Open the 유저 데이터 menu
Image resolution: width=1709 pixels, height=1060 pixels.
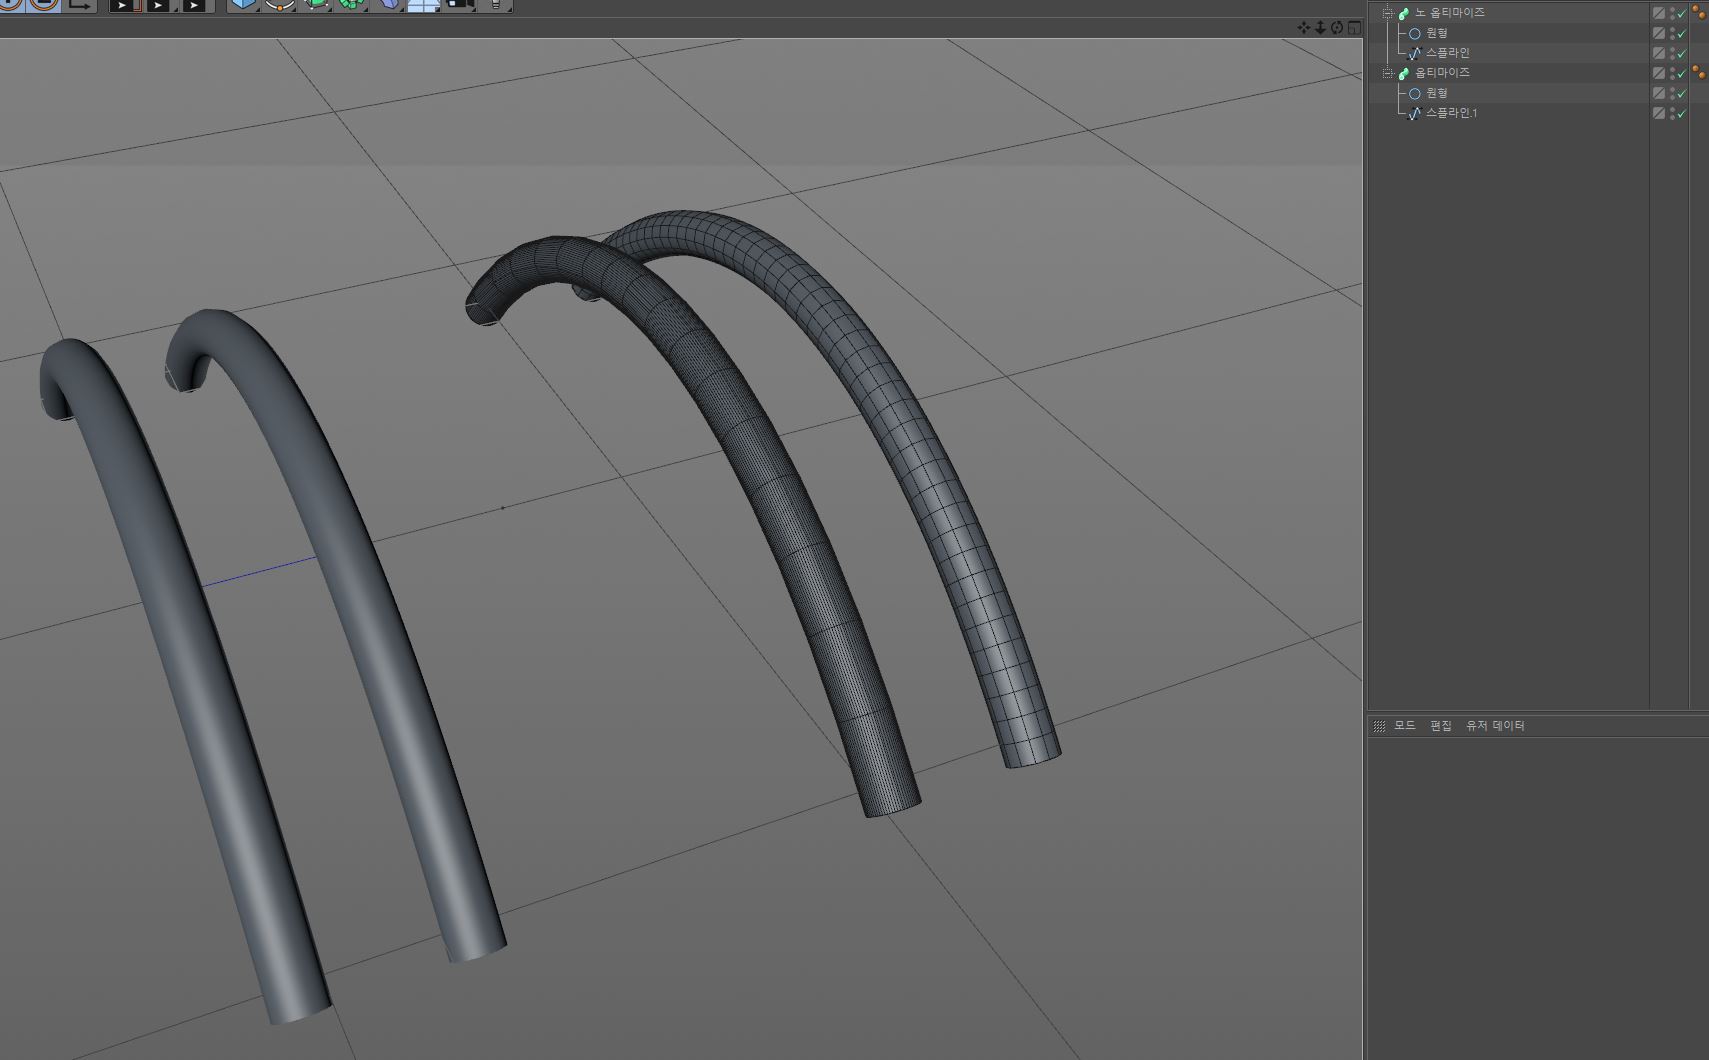(1495, 726)
